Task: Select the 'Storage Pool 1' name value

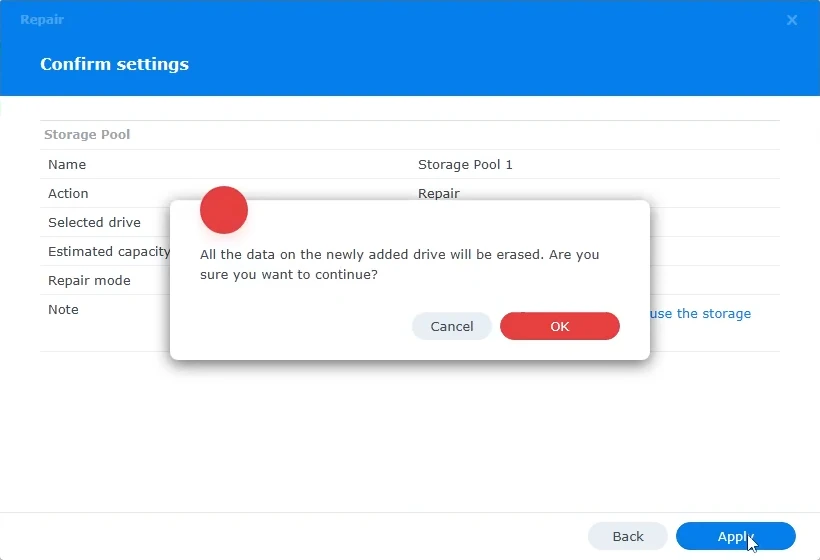Action: coord(465,165)
